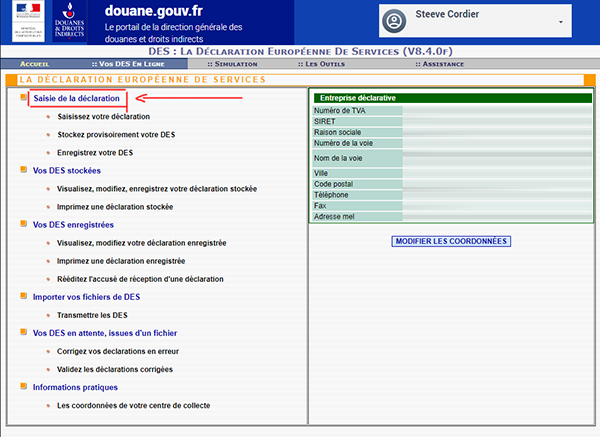Click the Raison sociale value field
This screenshot has width=600, height=437.
[497, 132]
